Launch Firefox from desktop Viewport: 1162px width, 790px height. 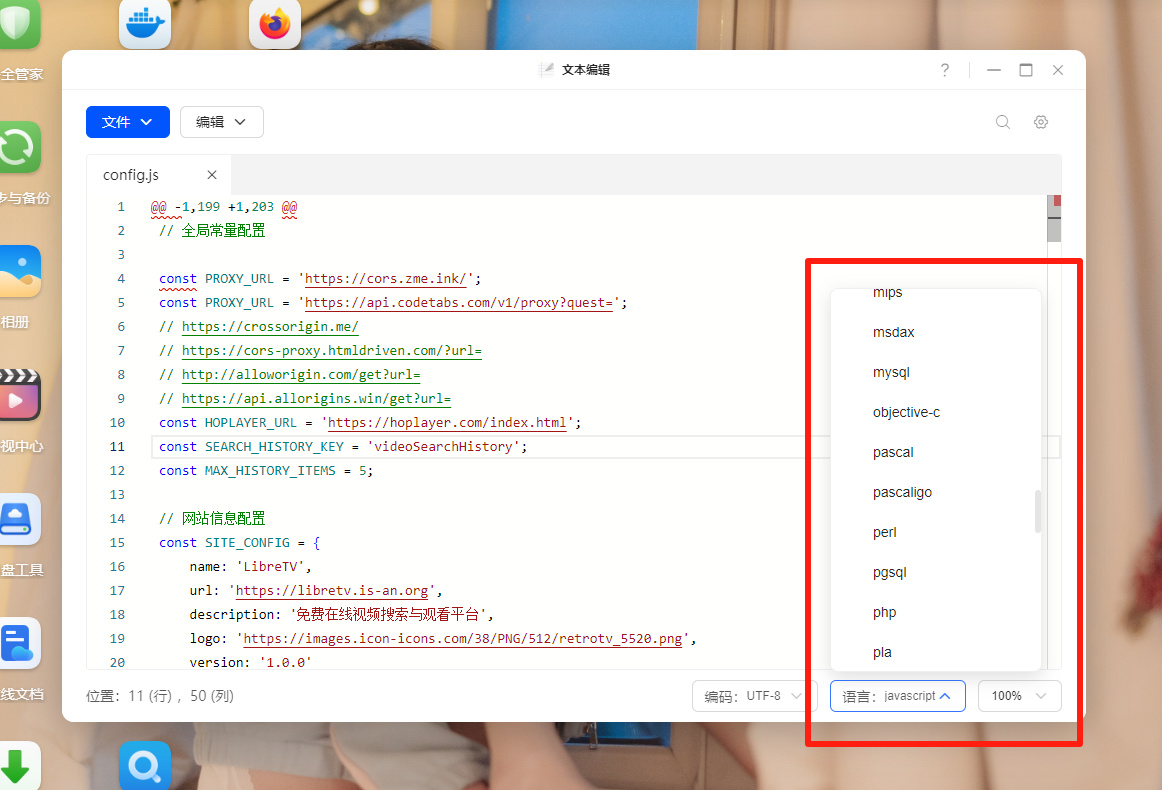(275, 24)
